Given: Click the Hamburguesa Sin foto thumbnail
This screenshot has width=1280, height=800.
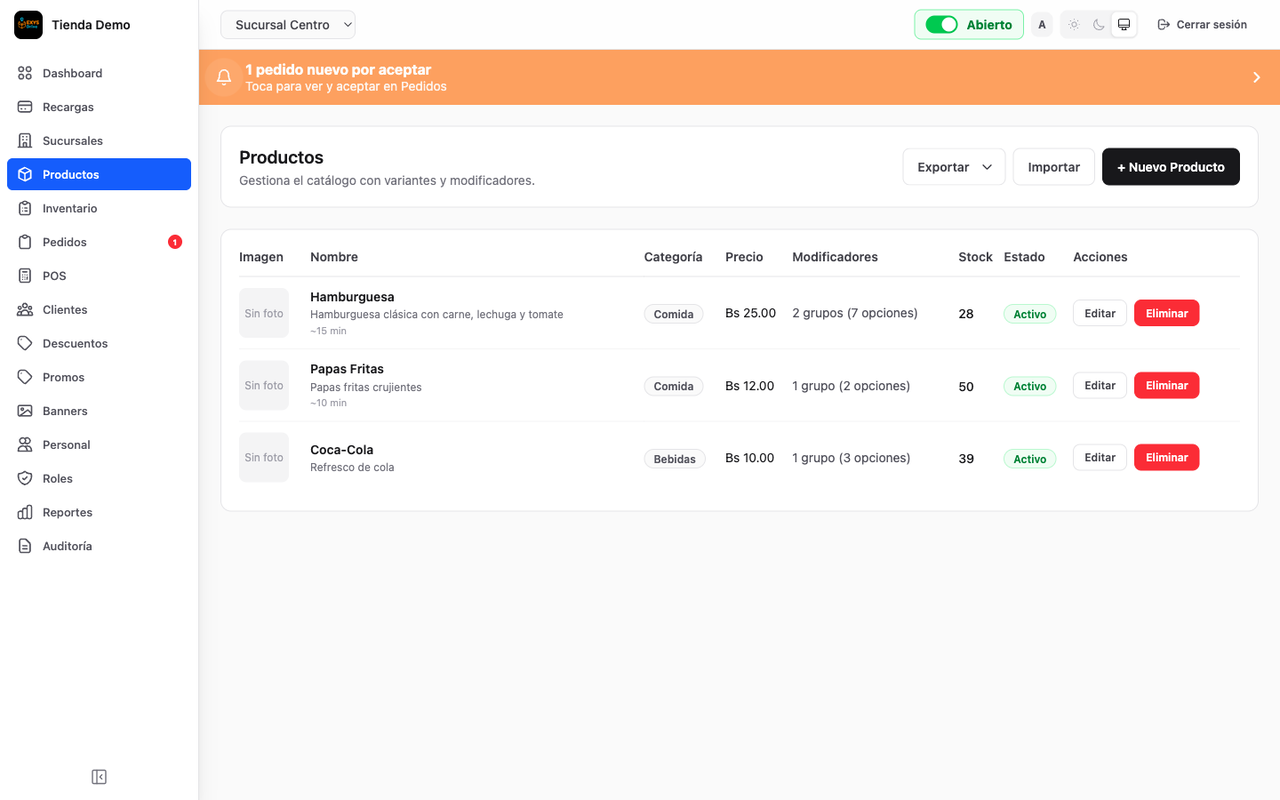Looking at the screenshot, I should pyautogui.click(x=264, y=313).
